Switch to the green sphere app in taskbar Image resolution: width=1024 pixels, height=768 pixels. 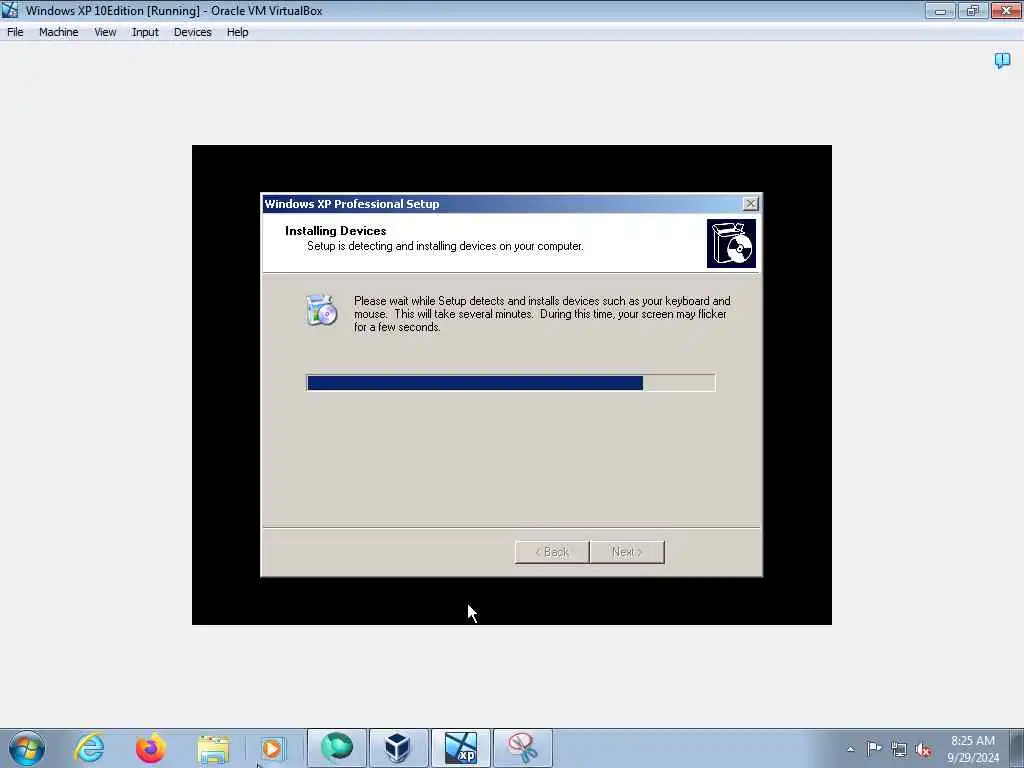337,748
